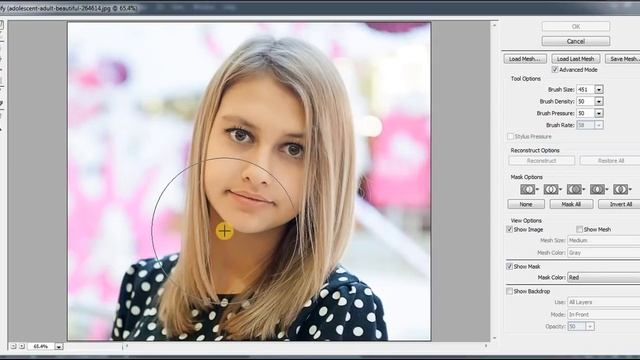Click the Restore All button
This screenshot has height=360, width=640.
(x=610, y=161)
